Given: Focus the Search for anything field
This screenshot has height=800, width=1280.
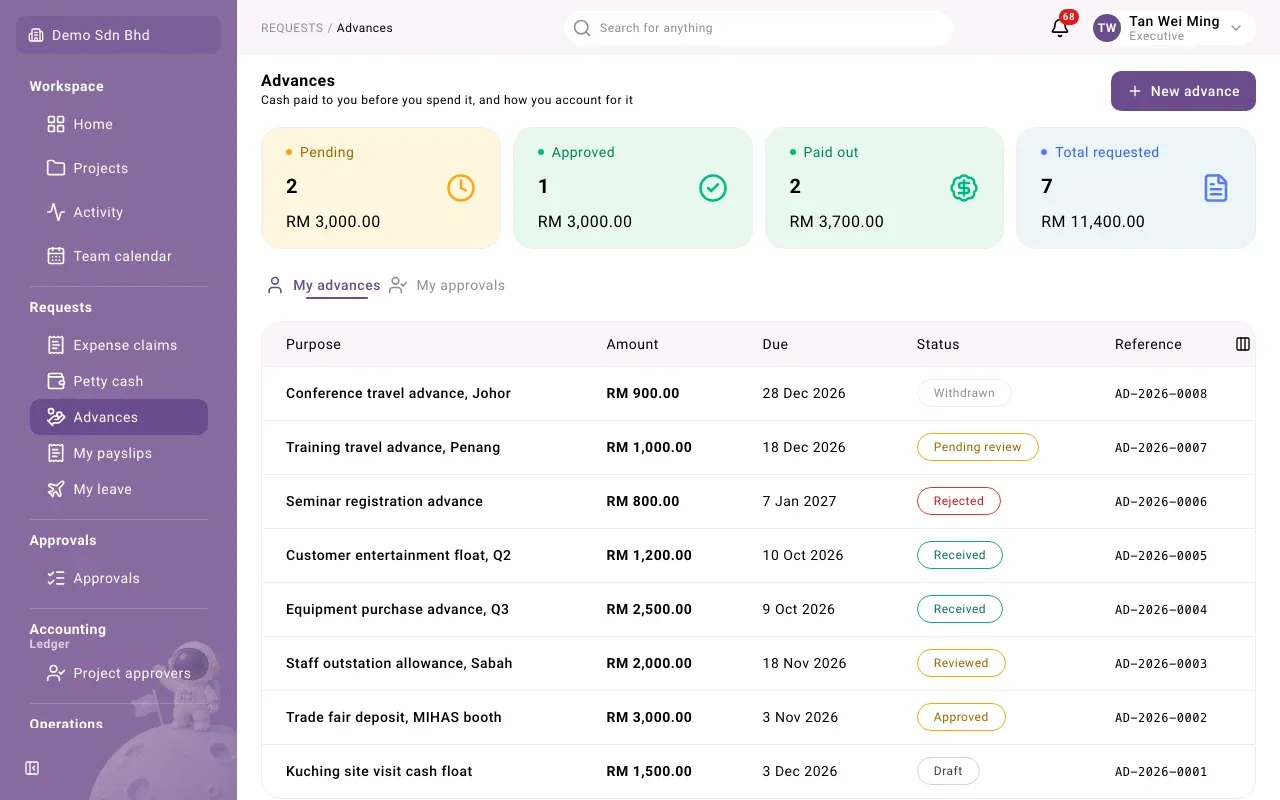Looking at the screenshot, I should click(758, 28).
